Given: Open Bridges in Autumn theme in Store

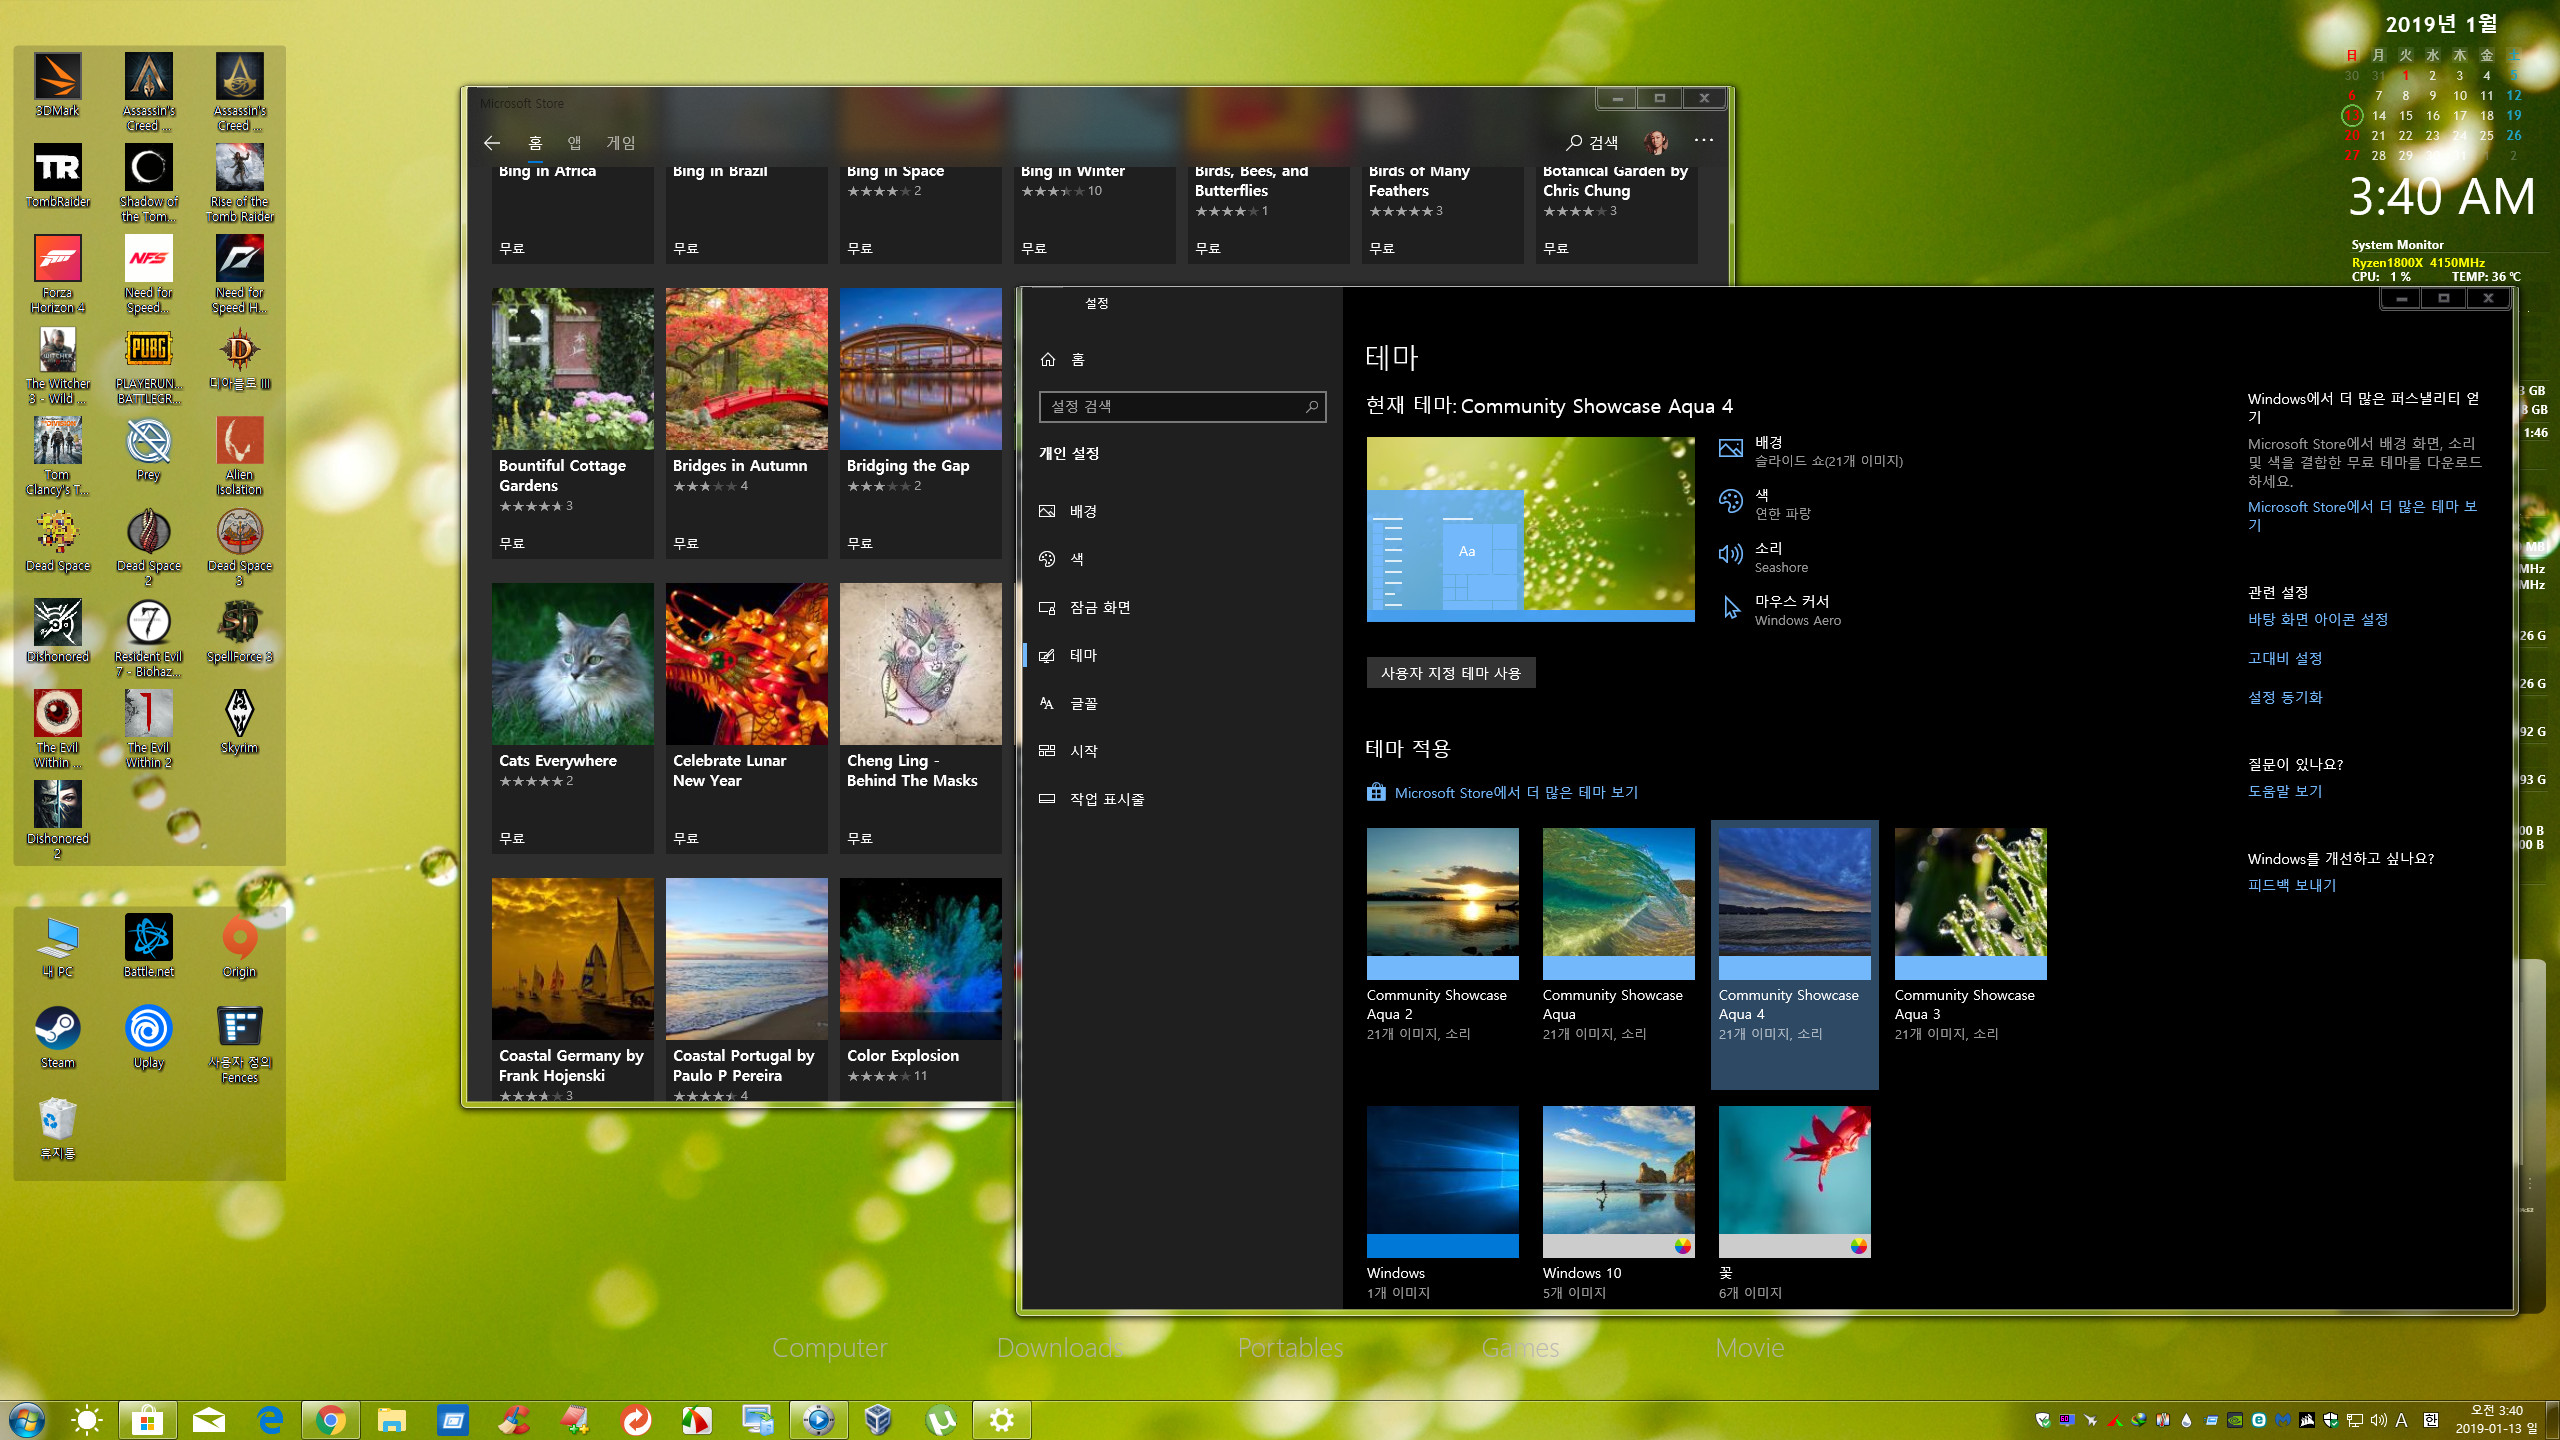Looking at the screenshot, I should pos(746,423).
